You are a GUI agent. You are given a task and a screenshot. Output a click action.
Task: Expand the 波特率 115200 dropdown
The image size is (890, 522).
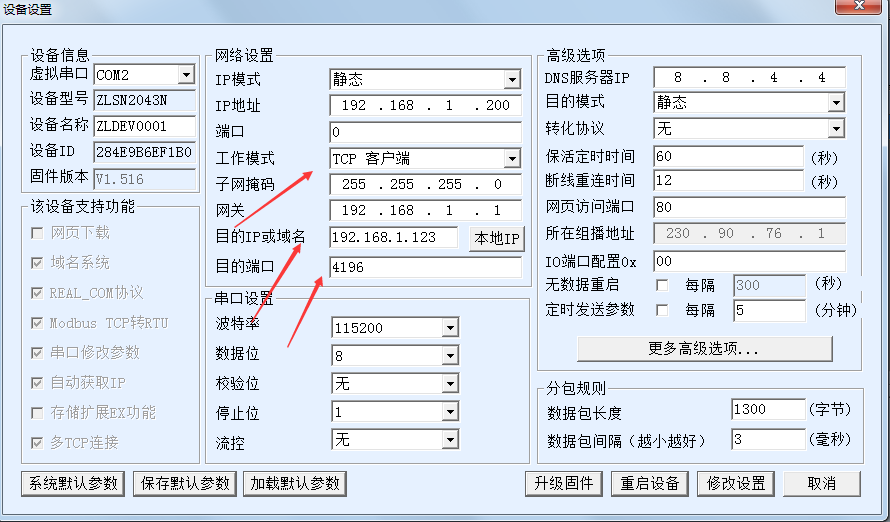coord(450,328)
